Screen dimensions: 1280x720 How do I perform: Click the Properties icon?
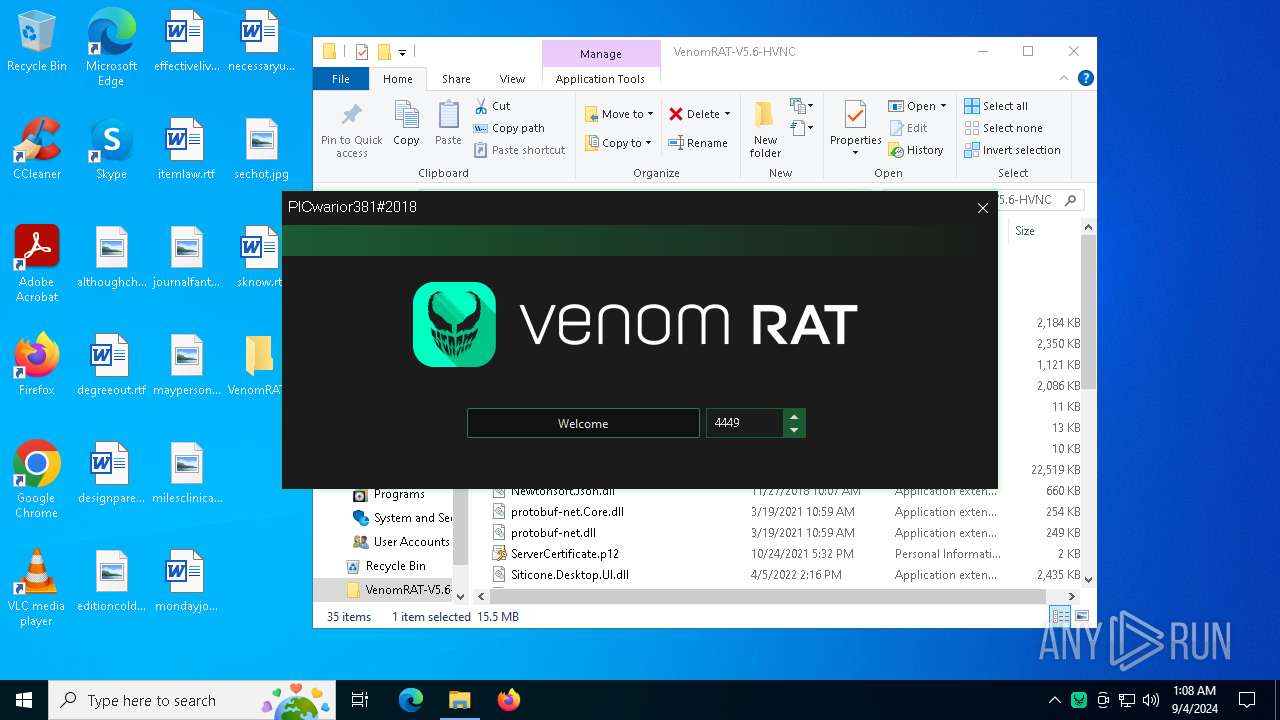pyautogui.click(x=855, y=115)
